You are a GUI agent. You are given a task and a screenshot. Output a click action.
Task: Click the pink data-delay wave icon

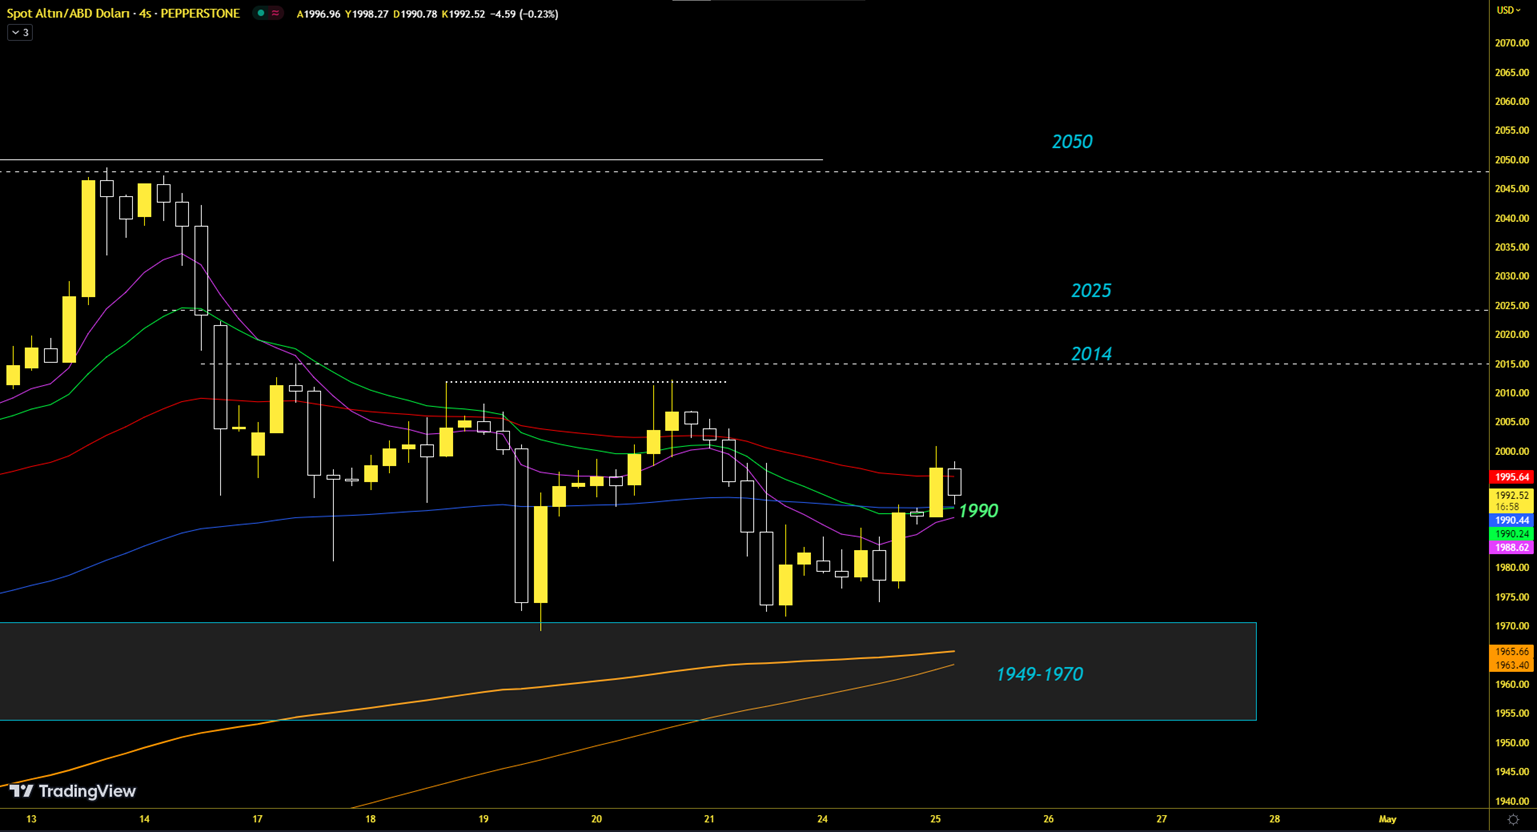275,14
